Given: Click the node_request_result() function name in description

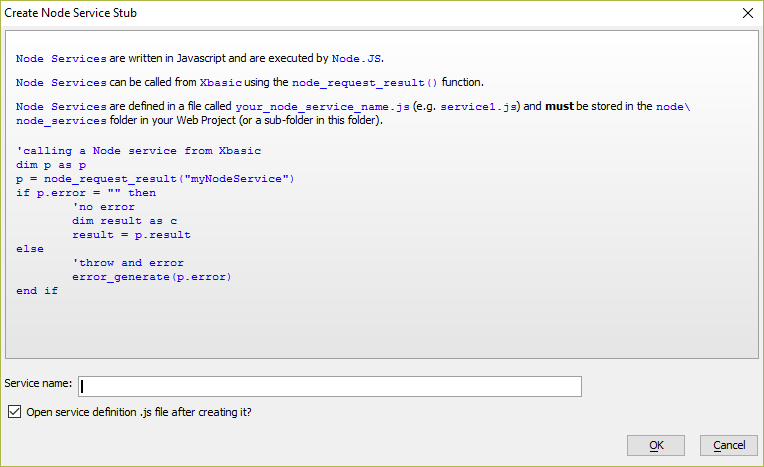Looking at the screenshot, I should pyautogui.click(x=364, y=83).
